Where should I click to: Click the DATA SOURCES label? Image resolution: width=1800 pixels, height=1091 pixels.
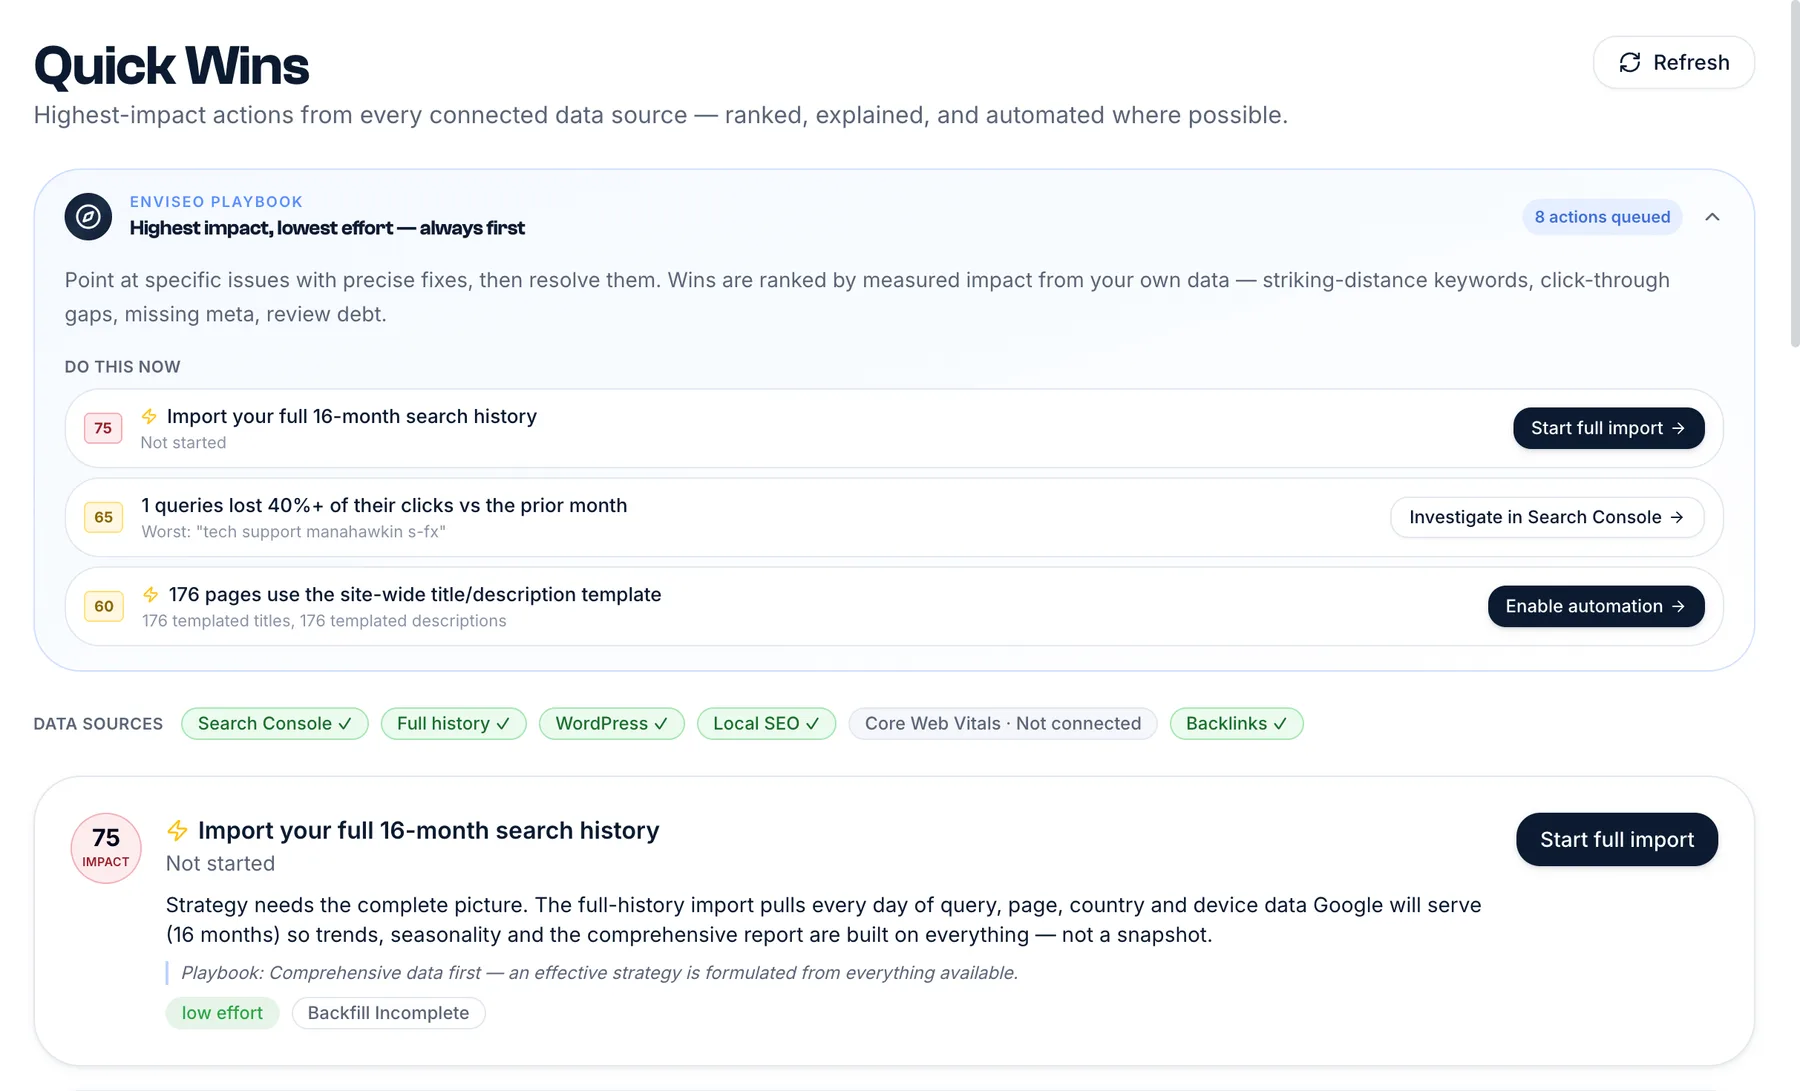98,724
